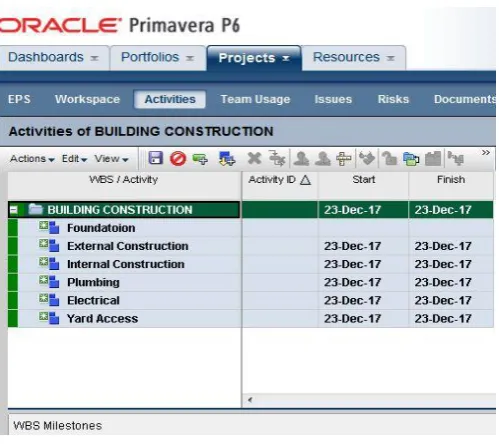Open the Issues page
Image resolution: width=499 pixels, height=444 pixels.
[333, 99]
